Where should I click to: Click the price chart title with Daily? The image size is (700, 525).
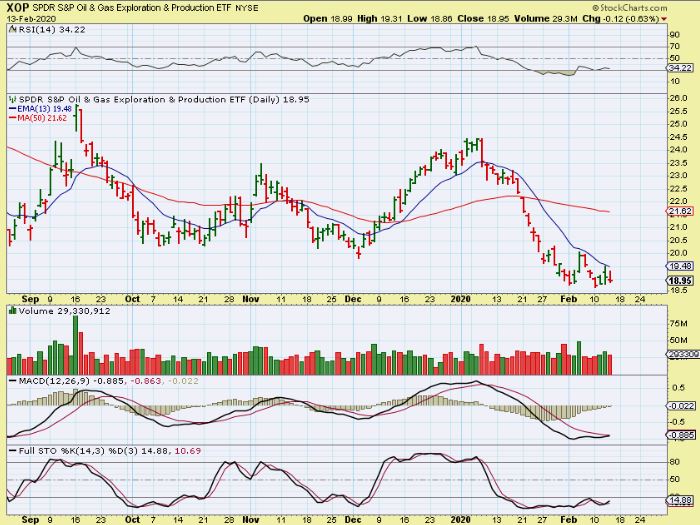[163, 99]
